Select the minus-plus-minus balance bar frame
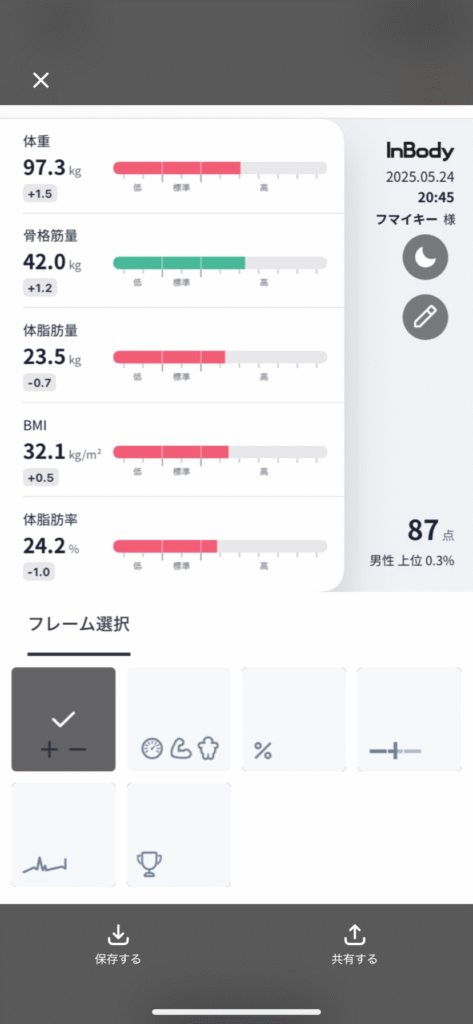The height and width of the screenshot is (1024, 473). [409, 719]
